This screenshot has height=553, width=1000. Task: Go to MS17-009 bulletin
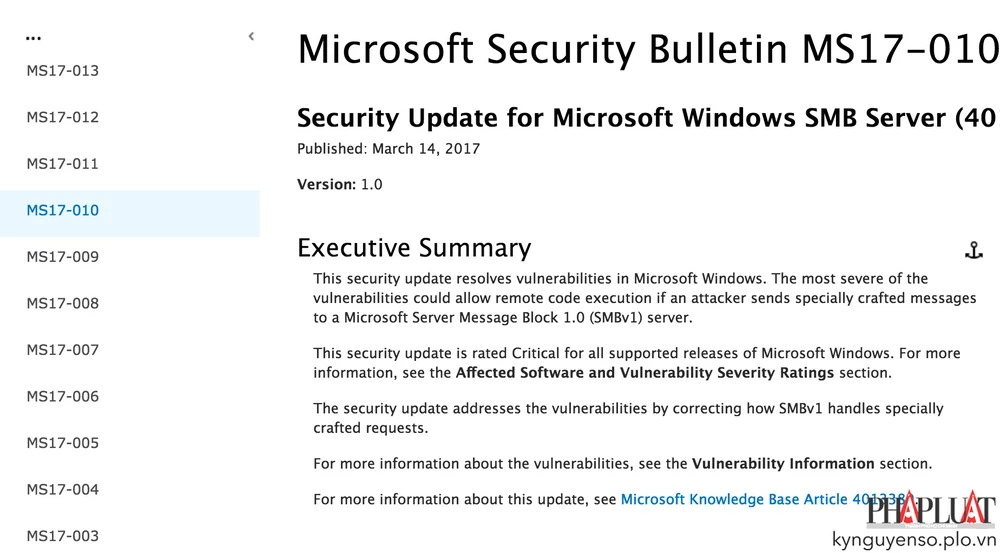pyautogui.click(x=63, y=257)
